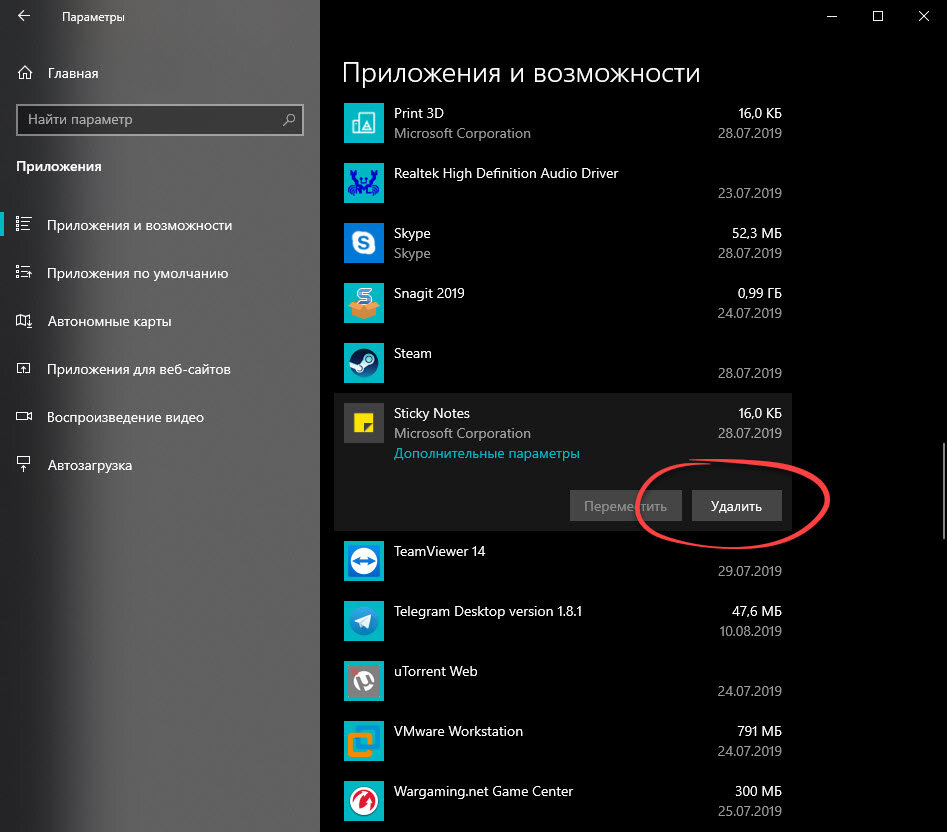Image resolution: width=947 pixels, height=832 pixels.
Task: Click the 300 МБ size of Wargaming
Action: (758, 791)
